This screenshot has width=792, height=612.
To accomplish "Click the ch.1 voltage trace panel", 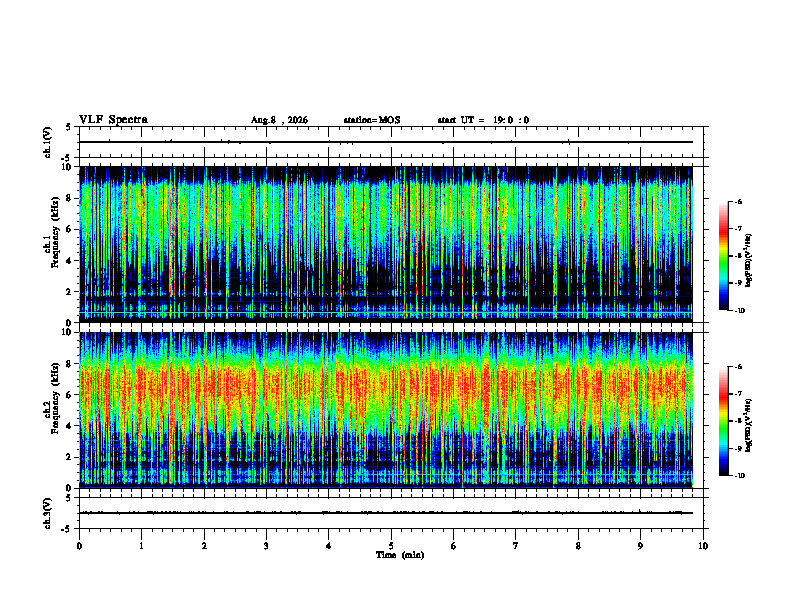I will pyautogui.click(x=391, y=142).
